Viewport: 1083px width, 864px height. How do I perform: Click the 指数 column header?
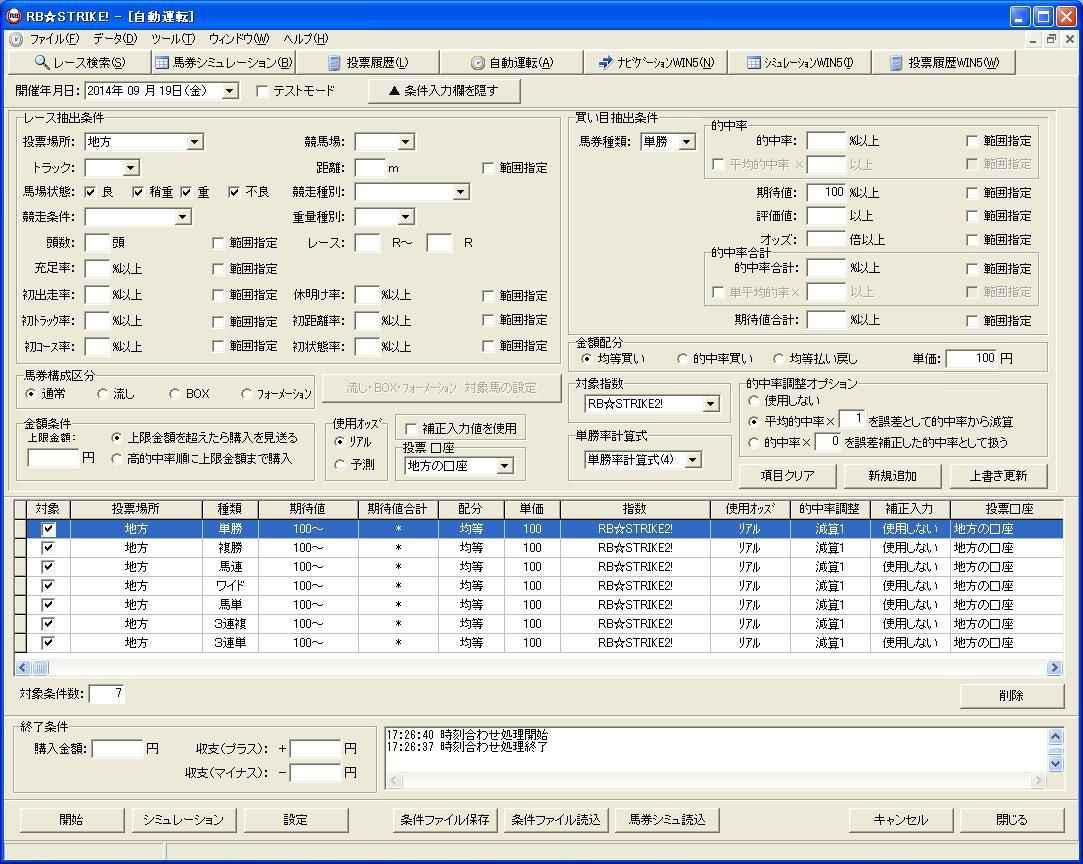(x=635, y=509)
